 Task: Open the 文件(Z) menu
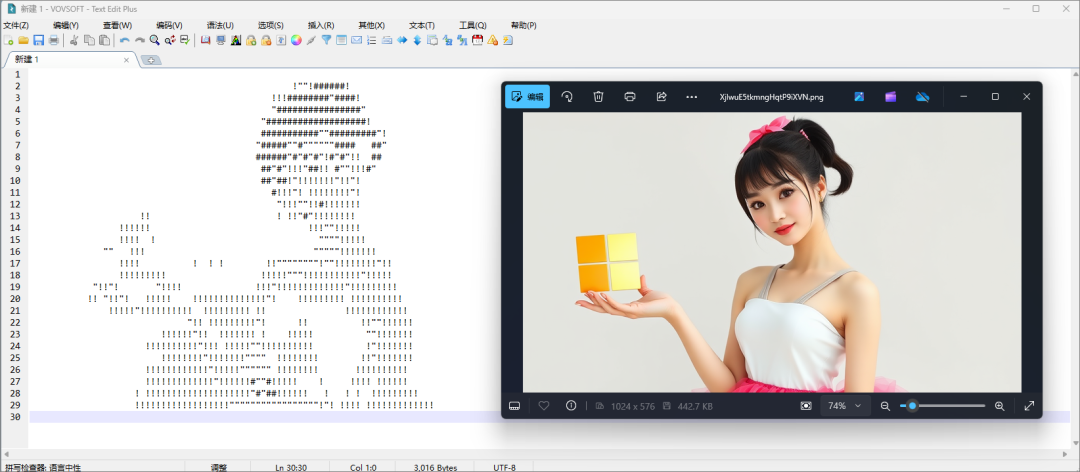point(16,25)
